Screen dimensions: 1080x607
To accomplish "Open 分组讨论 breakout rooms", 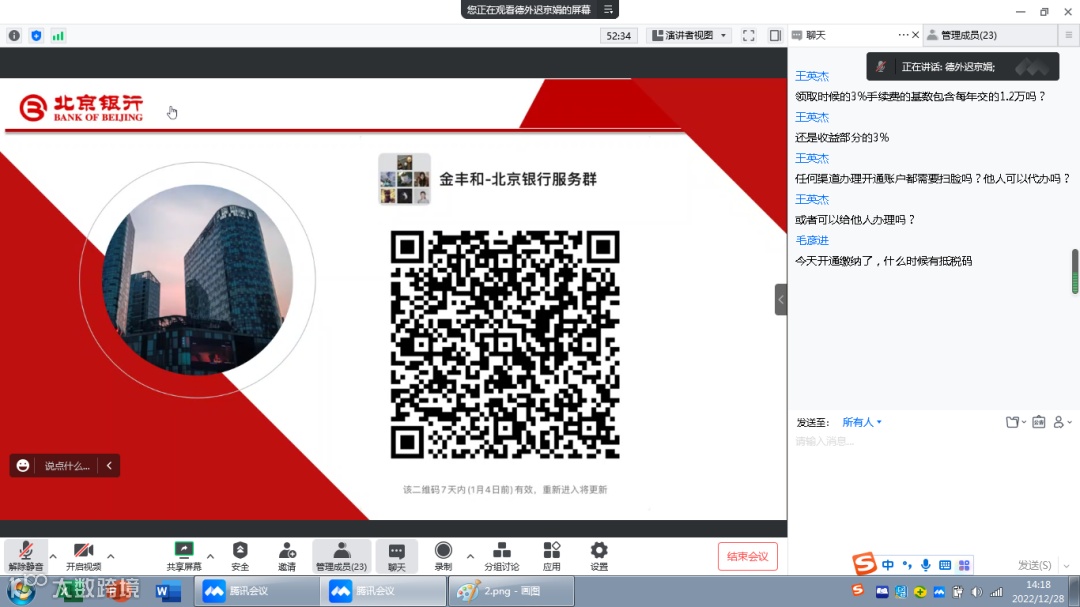I will point(501,556).
